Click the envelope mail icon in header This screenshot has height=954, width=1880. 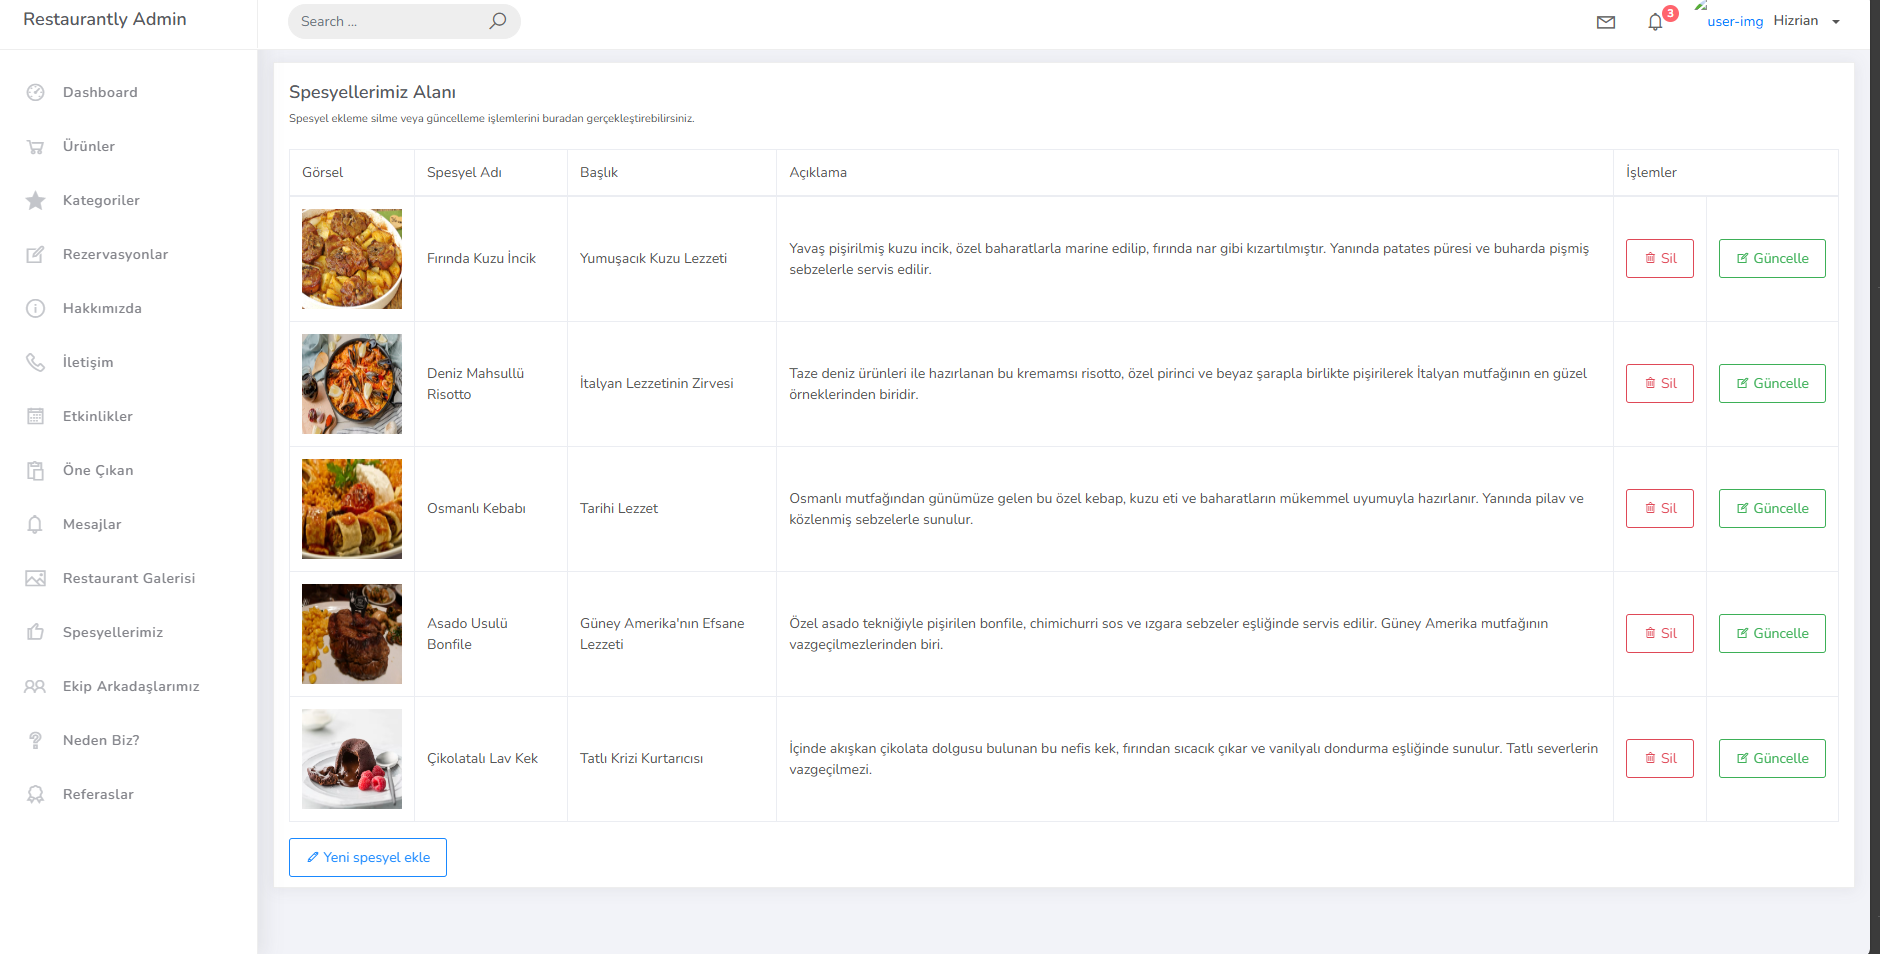(1606, 22)
